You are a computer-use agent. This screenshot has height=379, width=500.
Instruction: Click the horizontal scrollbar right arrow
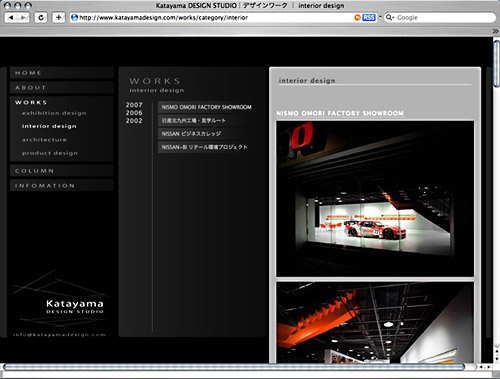click(490, 367)
